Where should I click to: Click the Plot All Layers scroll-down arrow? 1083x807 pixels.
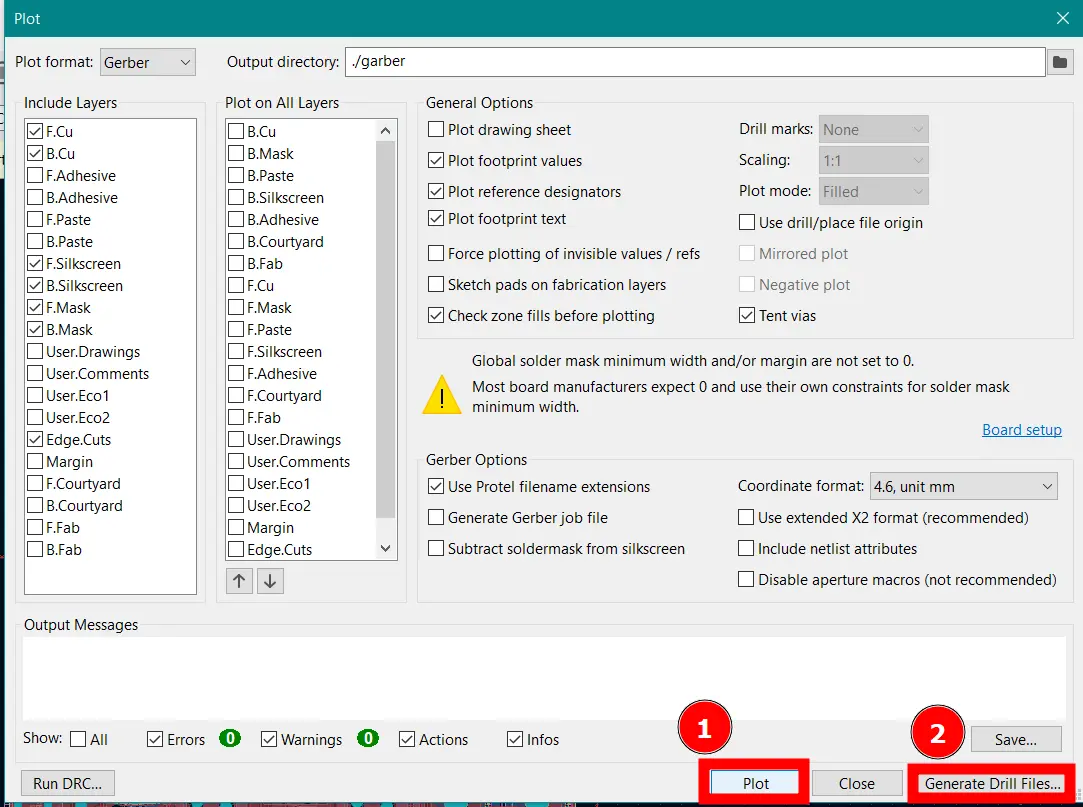pyautogui.click(x=386, y=549)
